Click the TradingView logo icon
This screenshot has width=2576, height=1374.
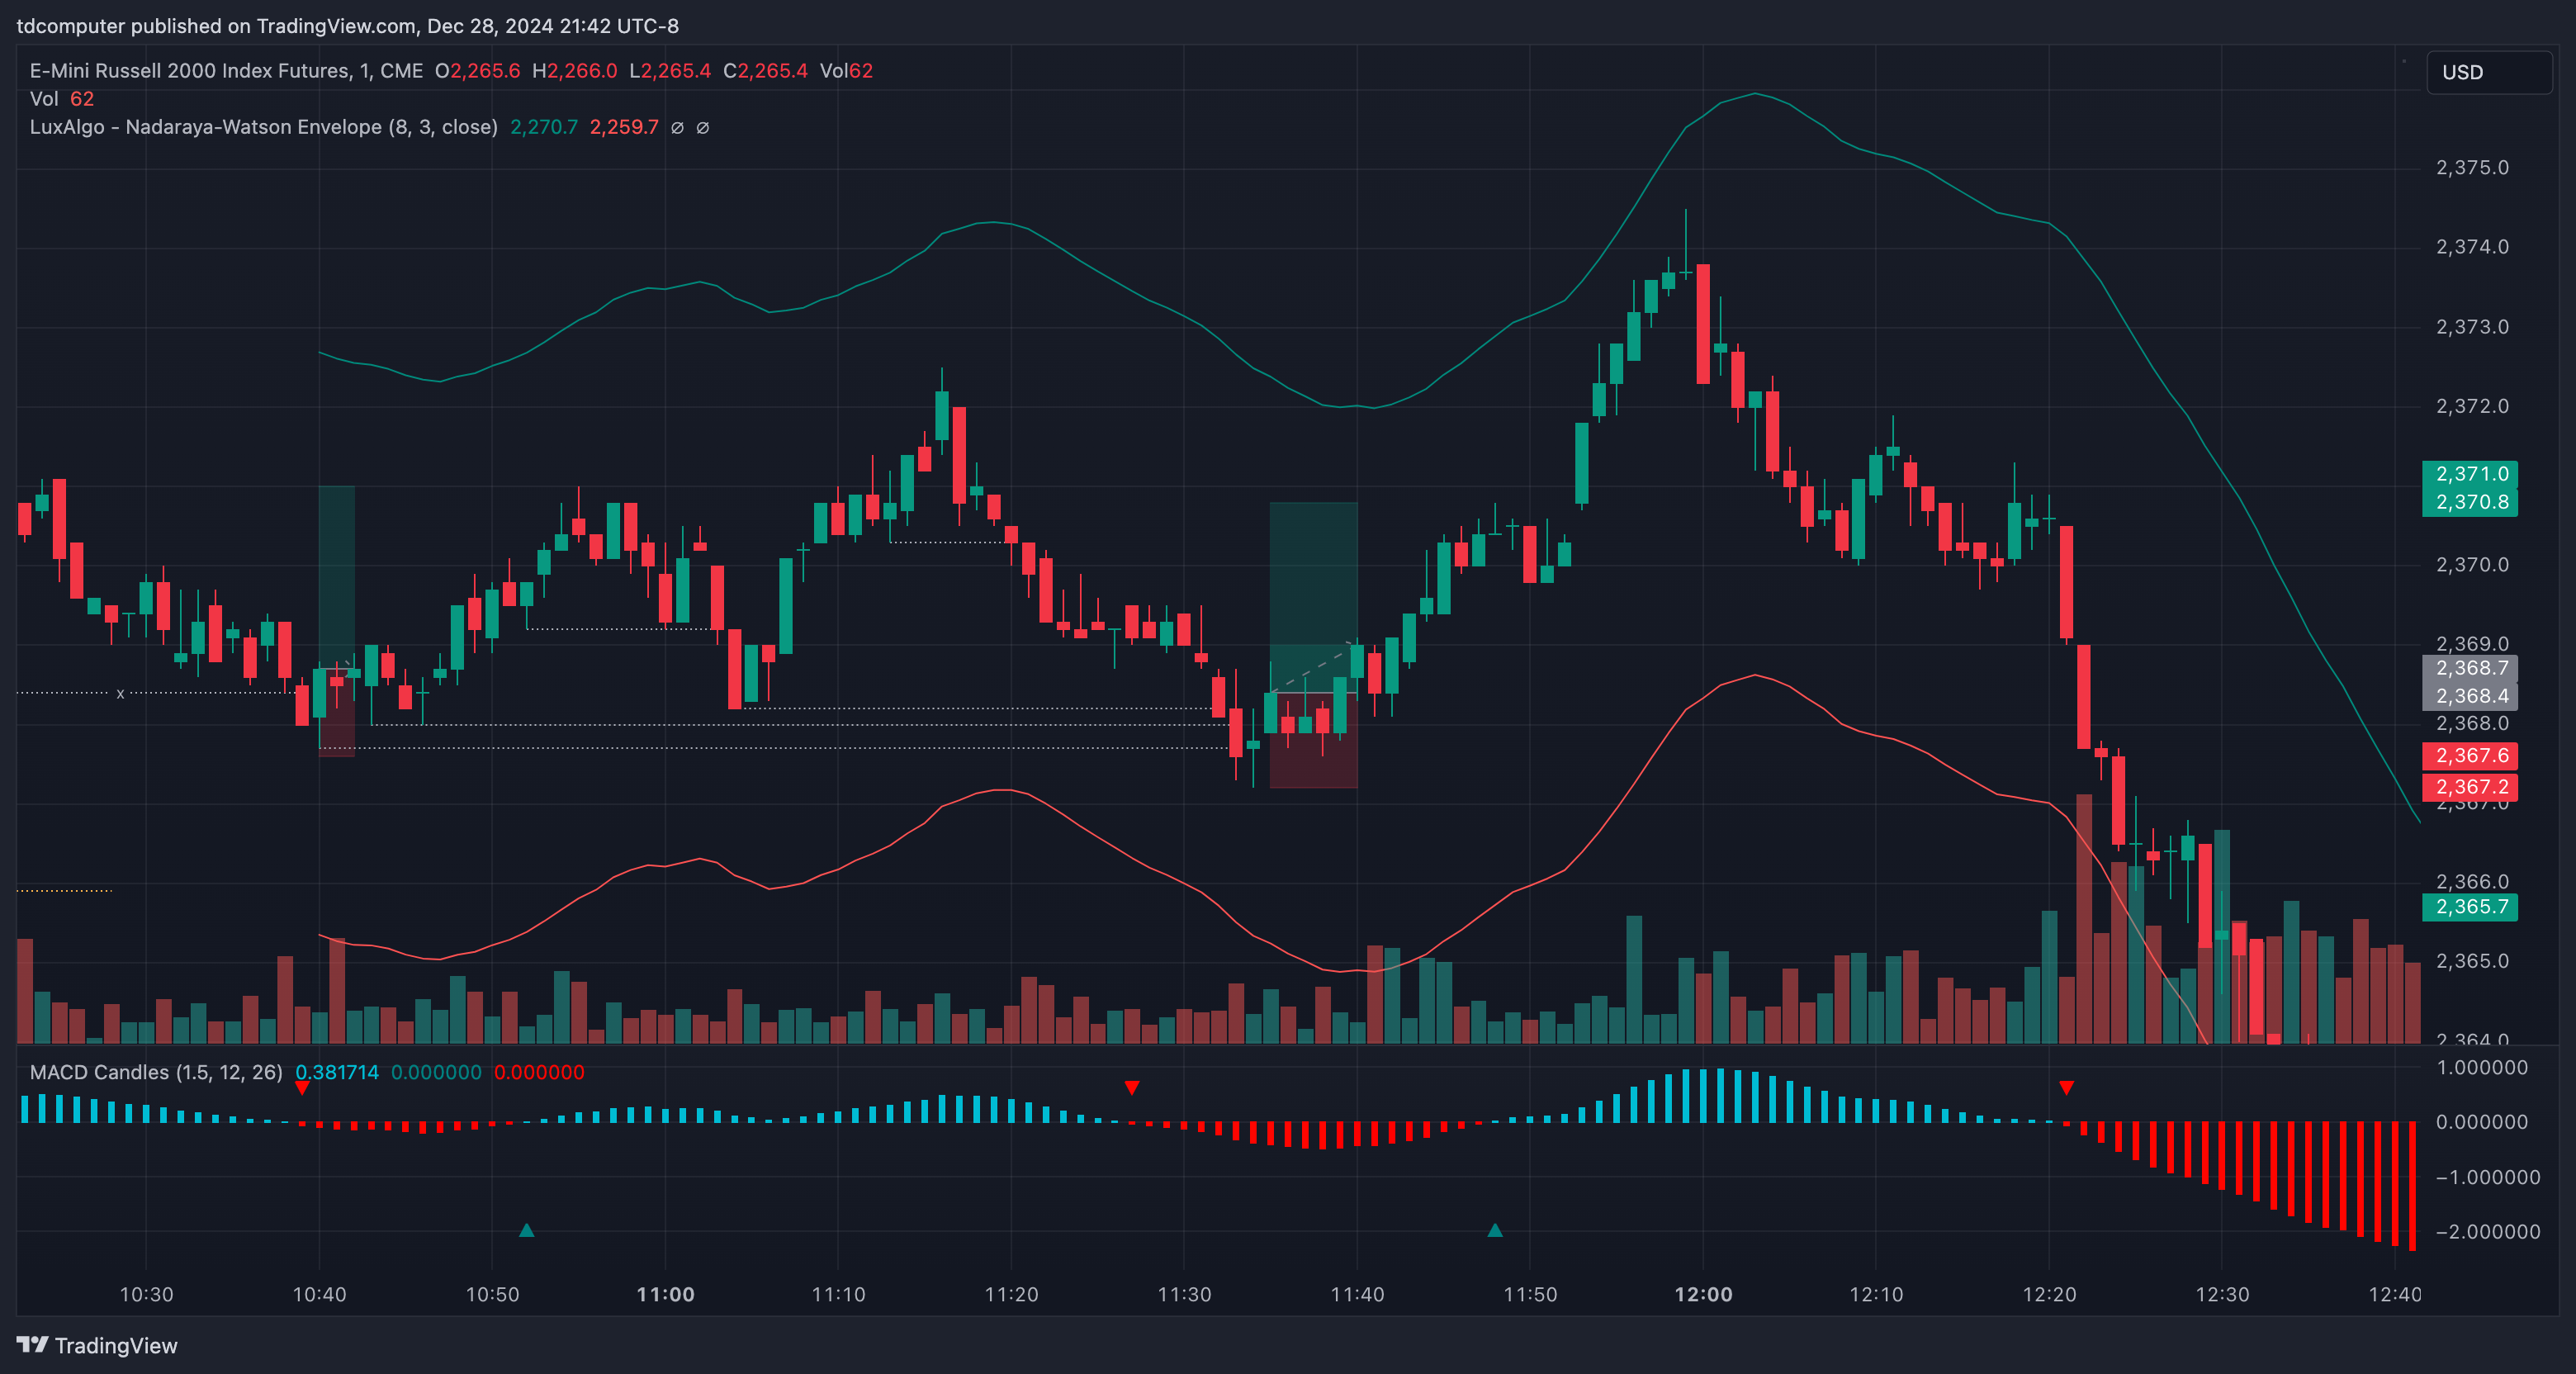click(x=32, y=1344)
